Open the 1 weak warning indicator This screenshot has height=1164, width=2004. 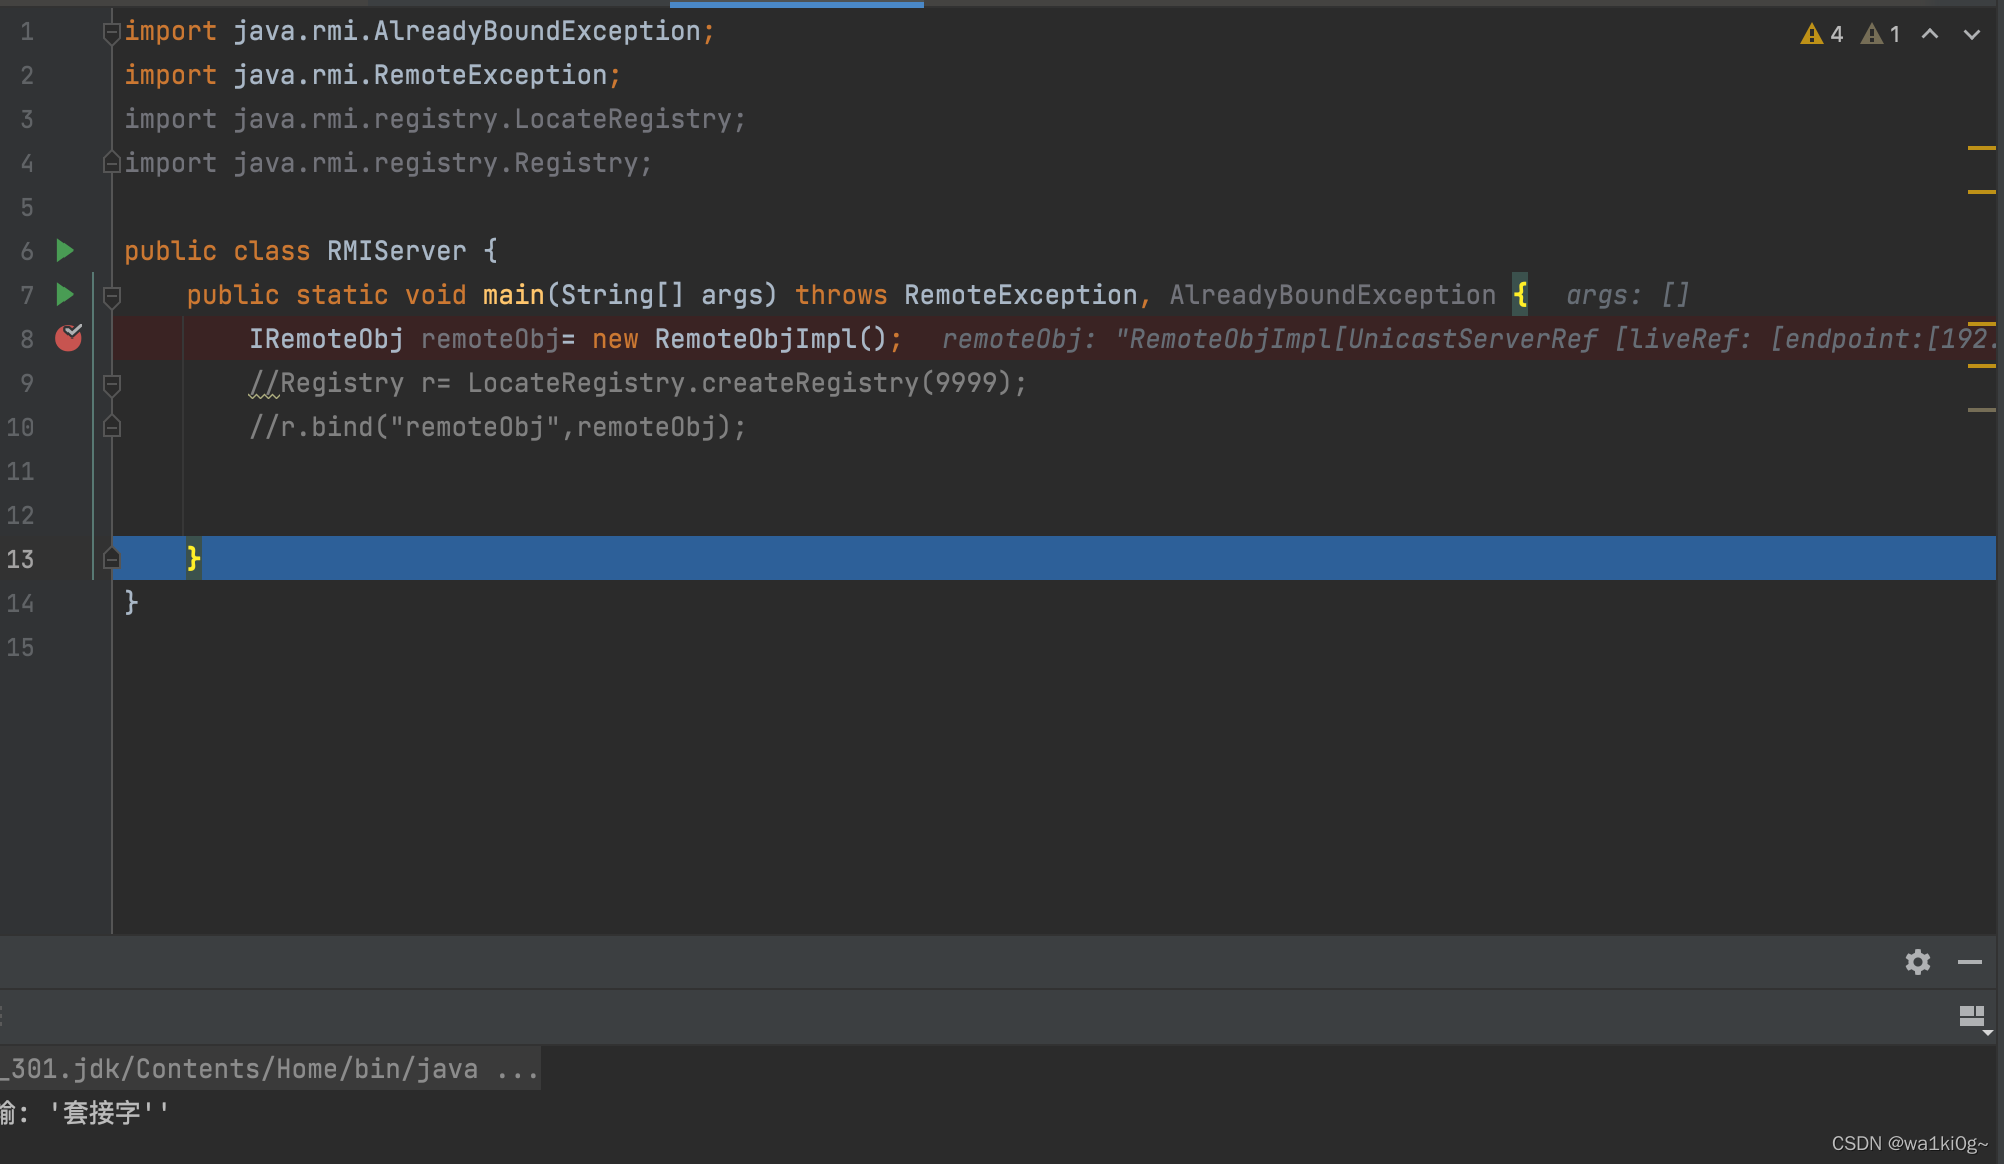click(x=1881, y=34)
